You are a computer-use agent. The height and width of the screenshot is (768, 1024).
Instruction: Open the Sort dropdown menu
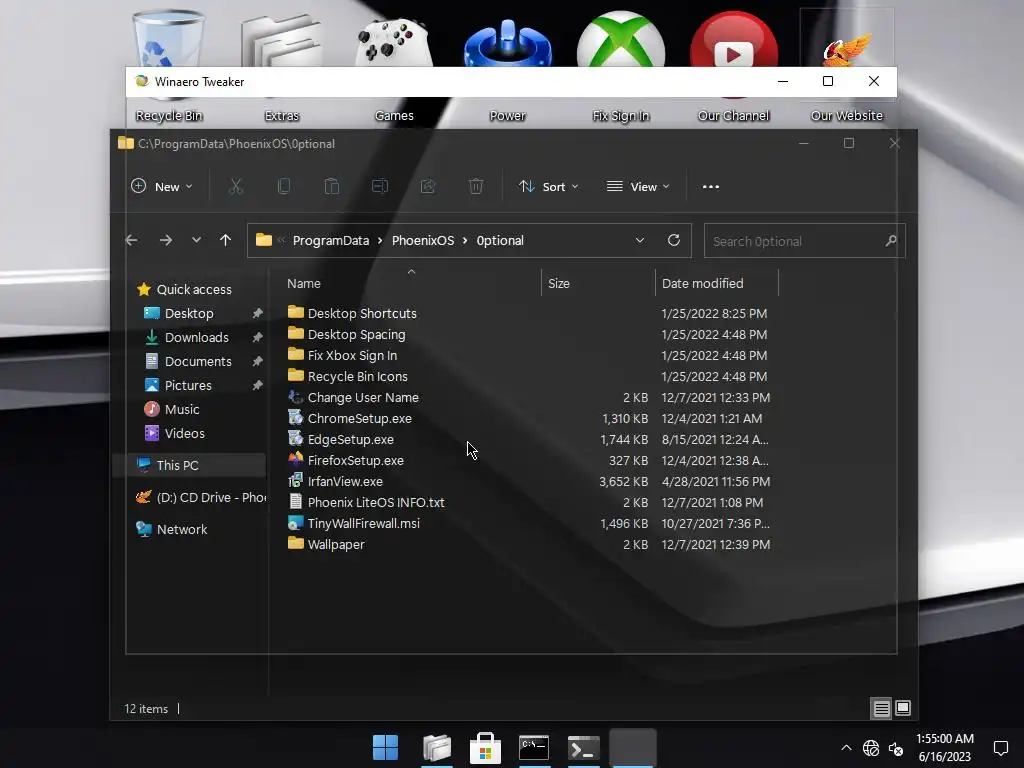coord(549,187)
